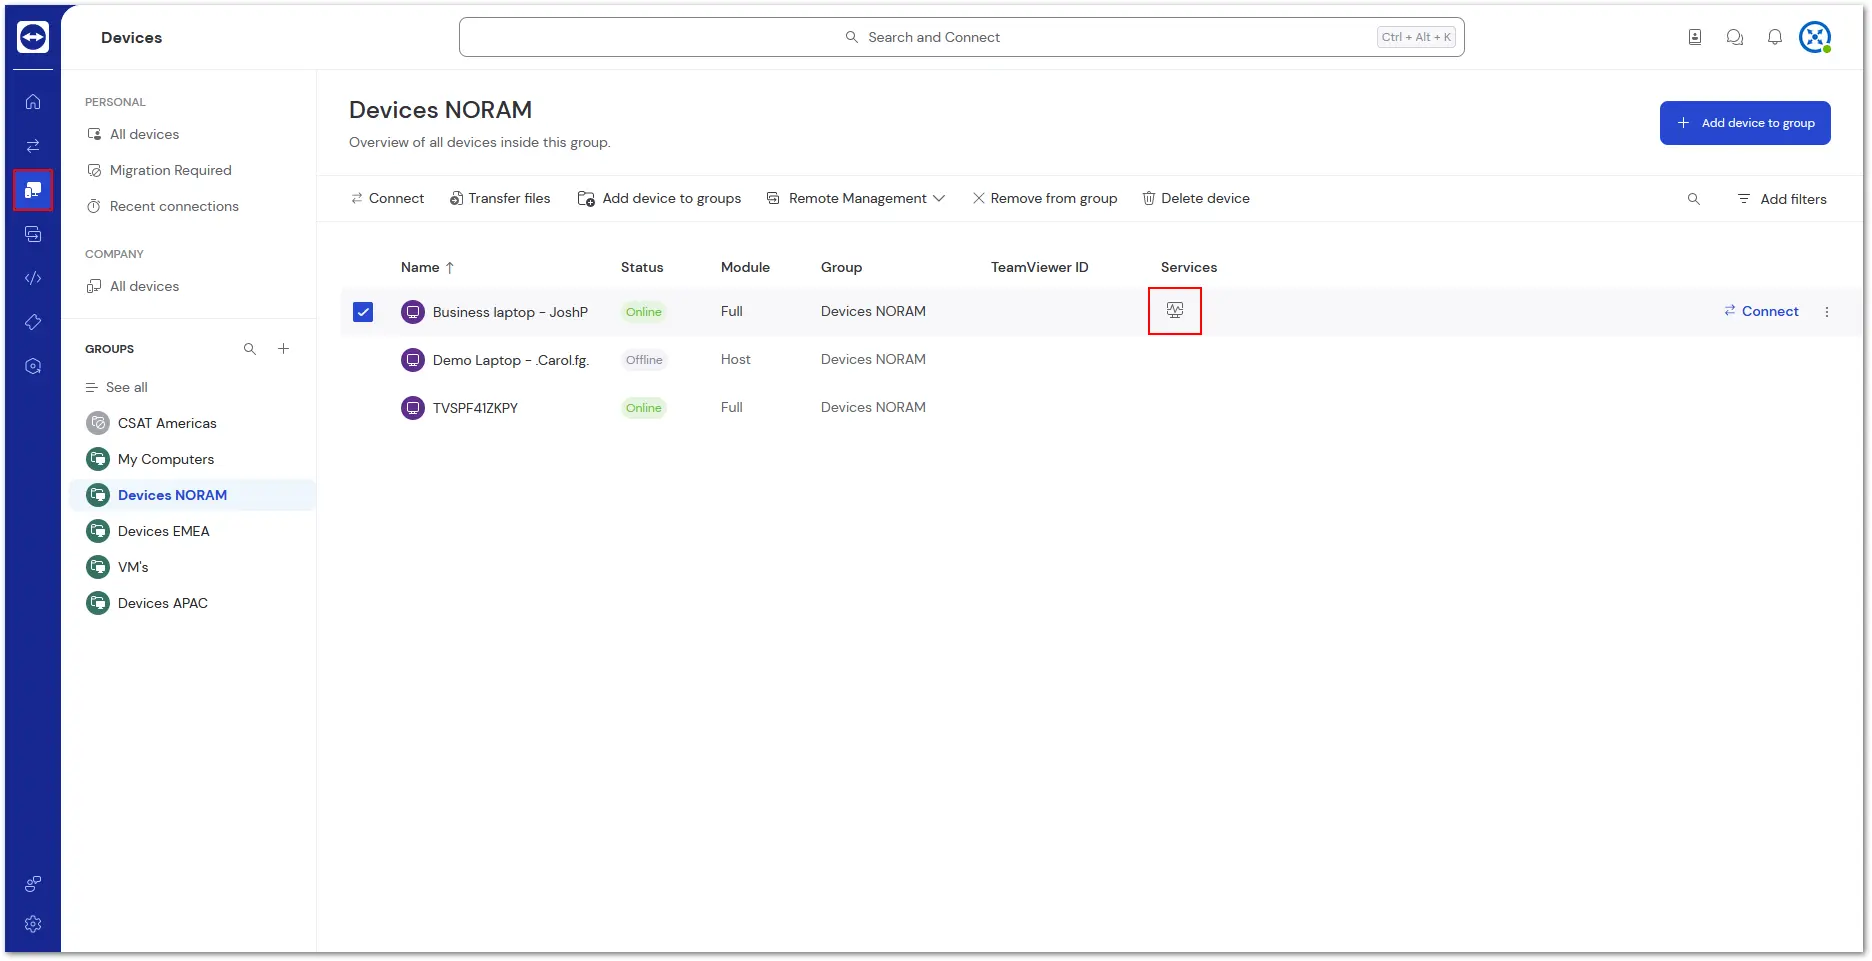Click Add device to group button
The image size is (1872, 961).
click(x=1745, y=123)
